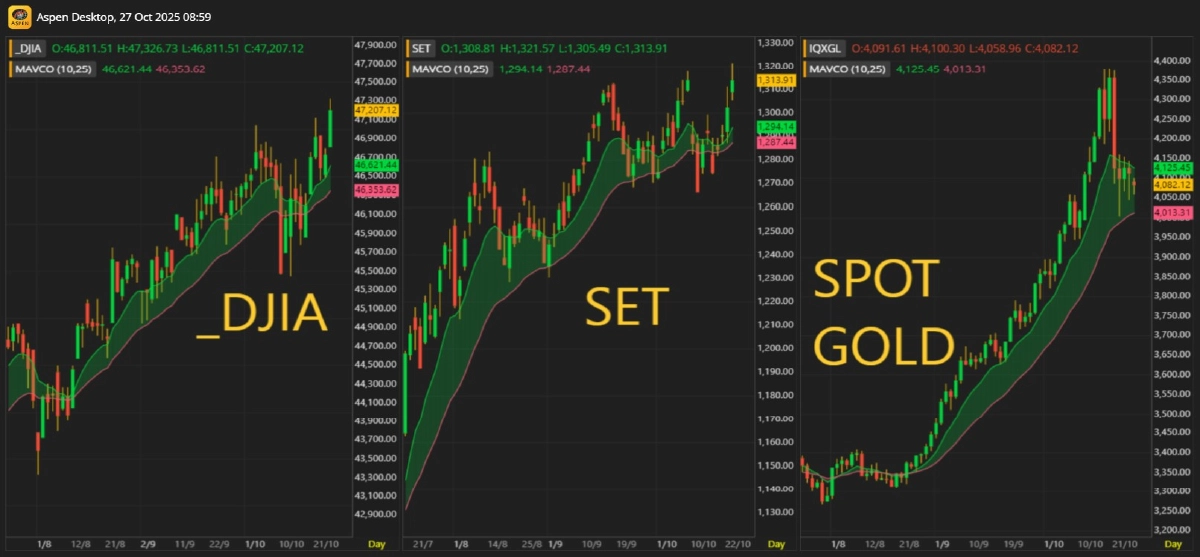Select the SET symbol label
The height and width of the screenshot is (557, 1200).
pos(421,48)
